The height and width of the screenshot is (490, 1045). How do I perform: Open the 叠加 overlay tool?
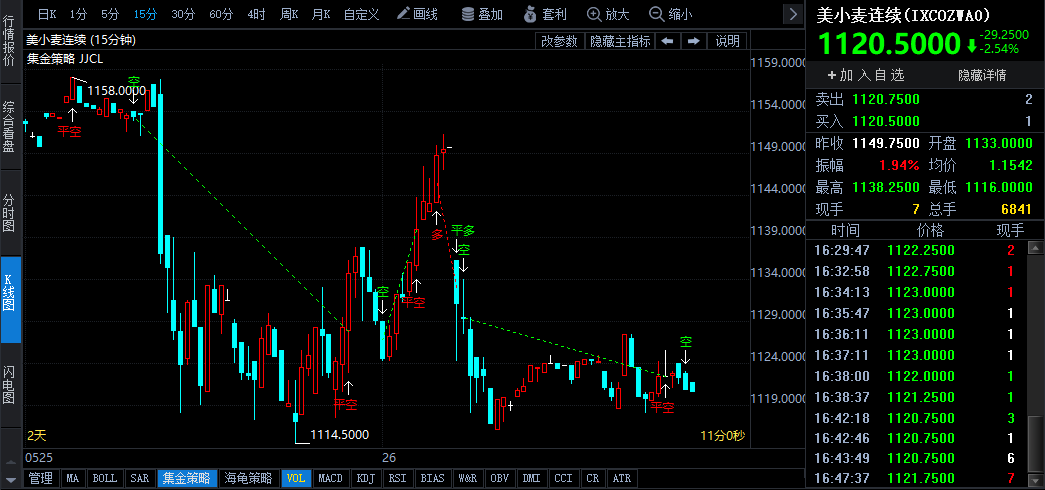[x=483, y=13]
